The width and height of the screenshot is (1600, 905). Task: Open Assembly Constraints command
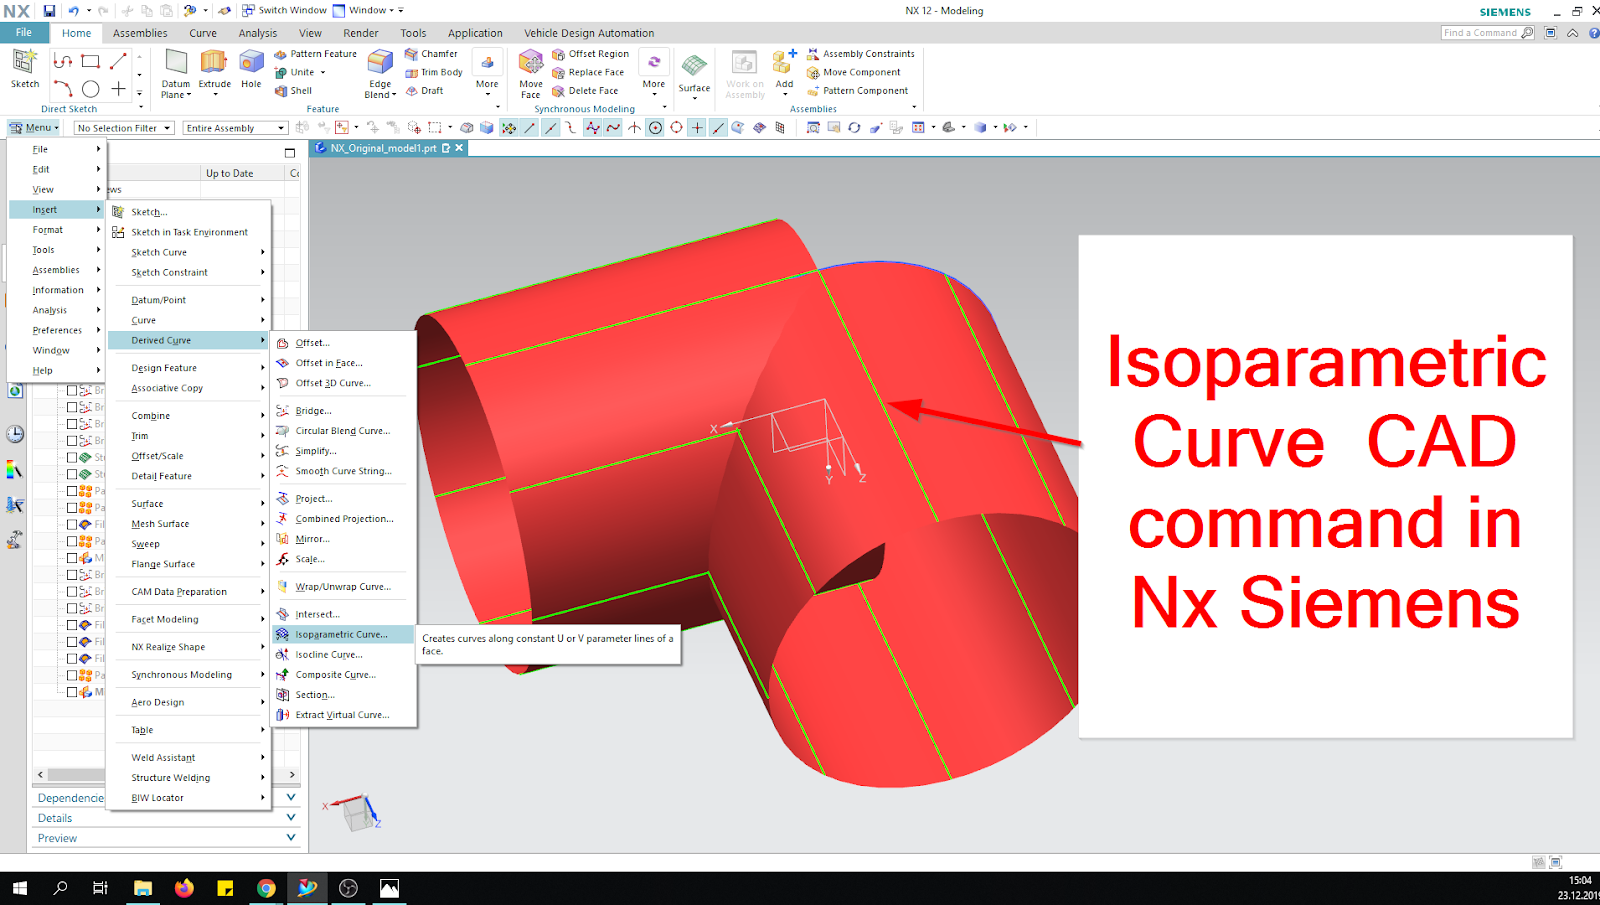click(861, 54)
